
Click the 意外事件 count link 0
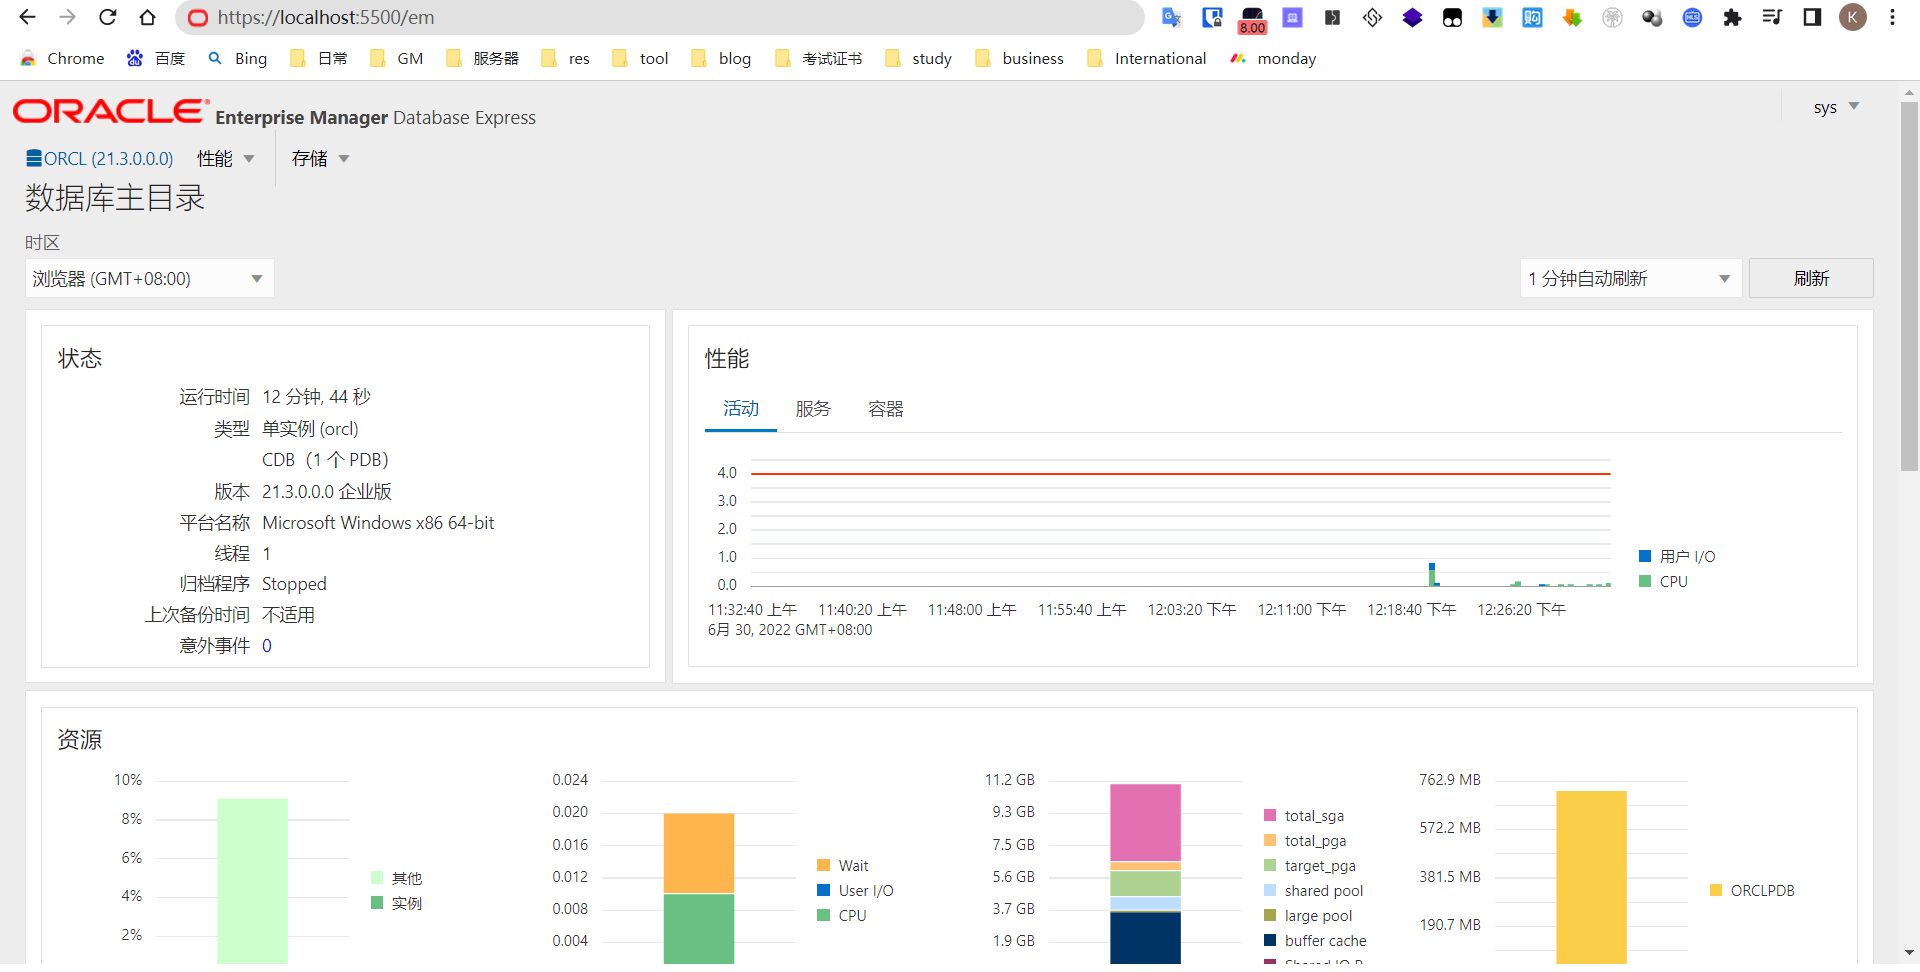coord(267,646)
